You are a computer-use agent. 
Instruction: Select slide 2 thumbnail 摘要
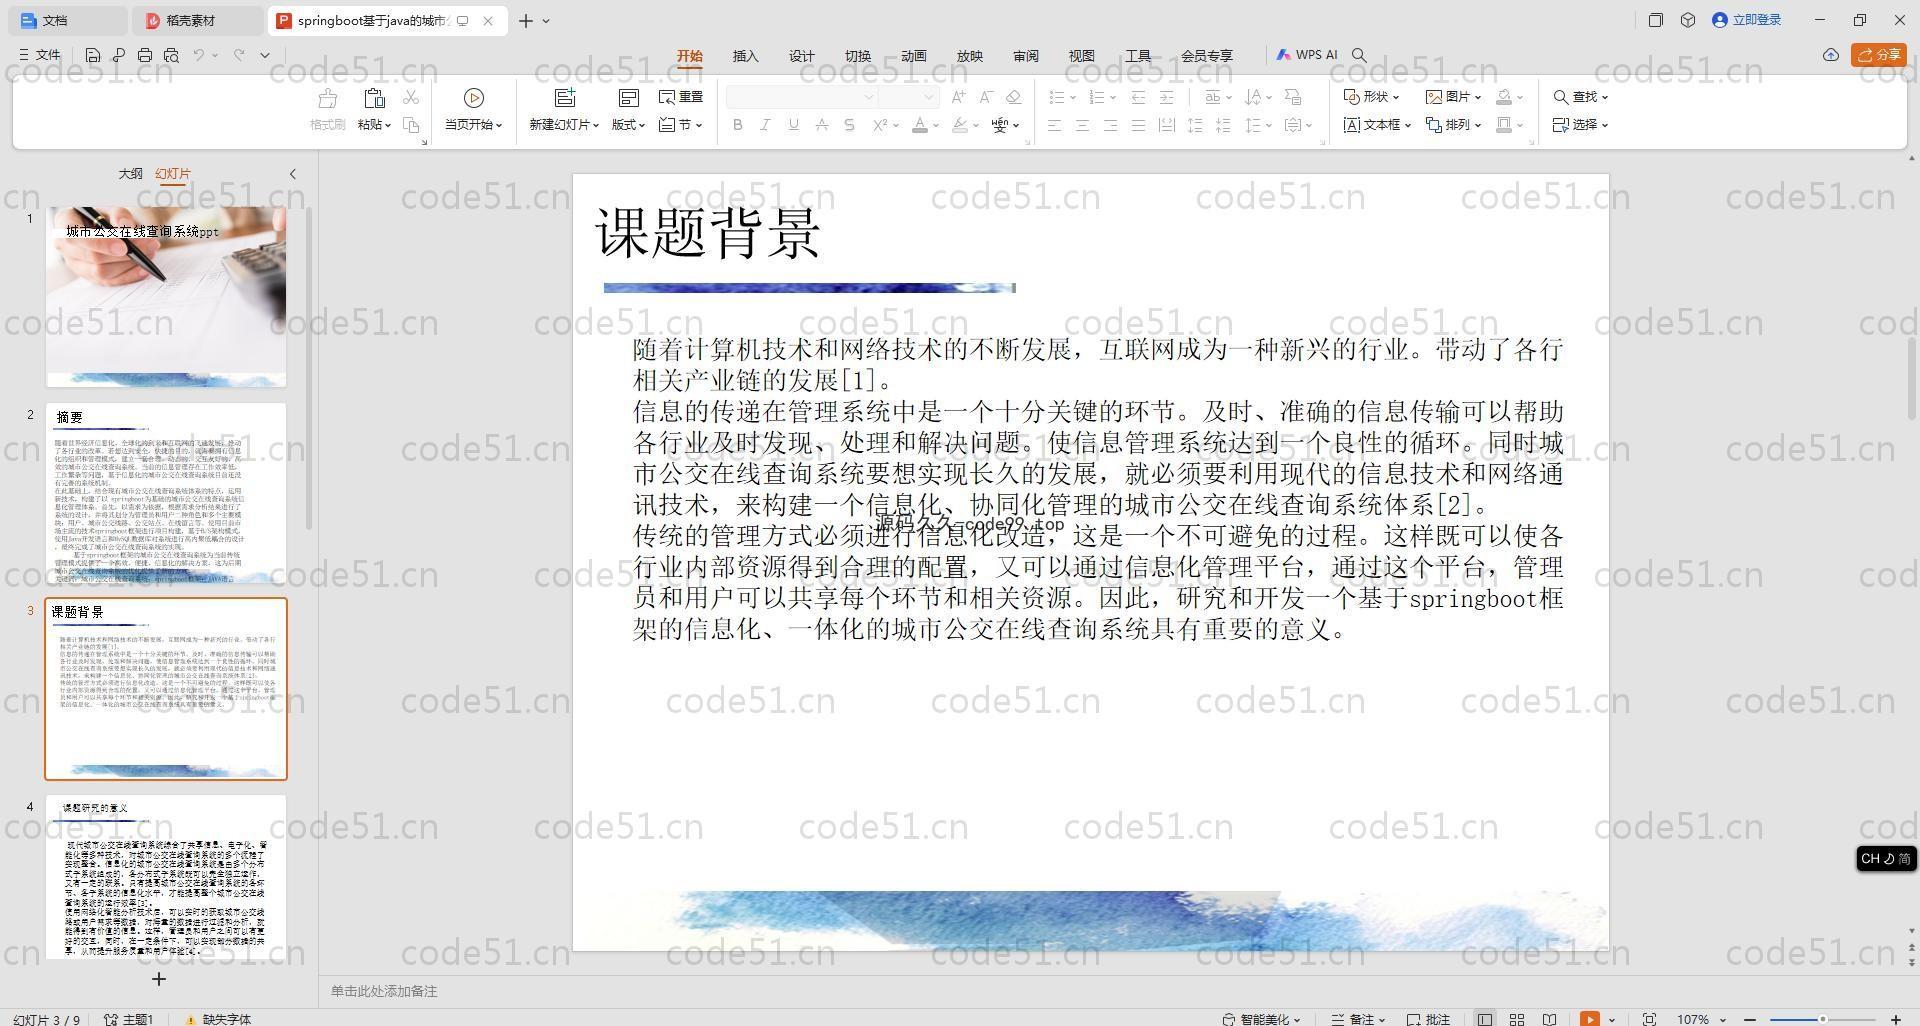click(x=166, y=493)
